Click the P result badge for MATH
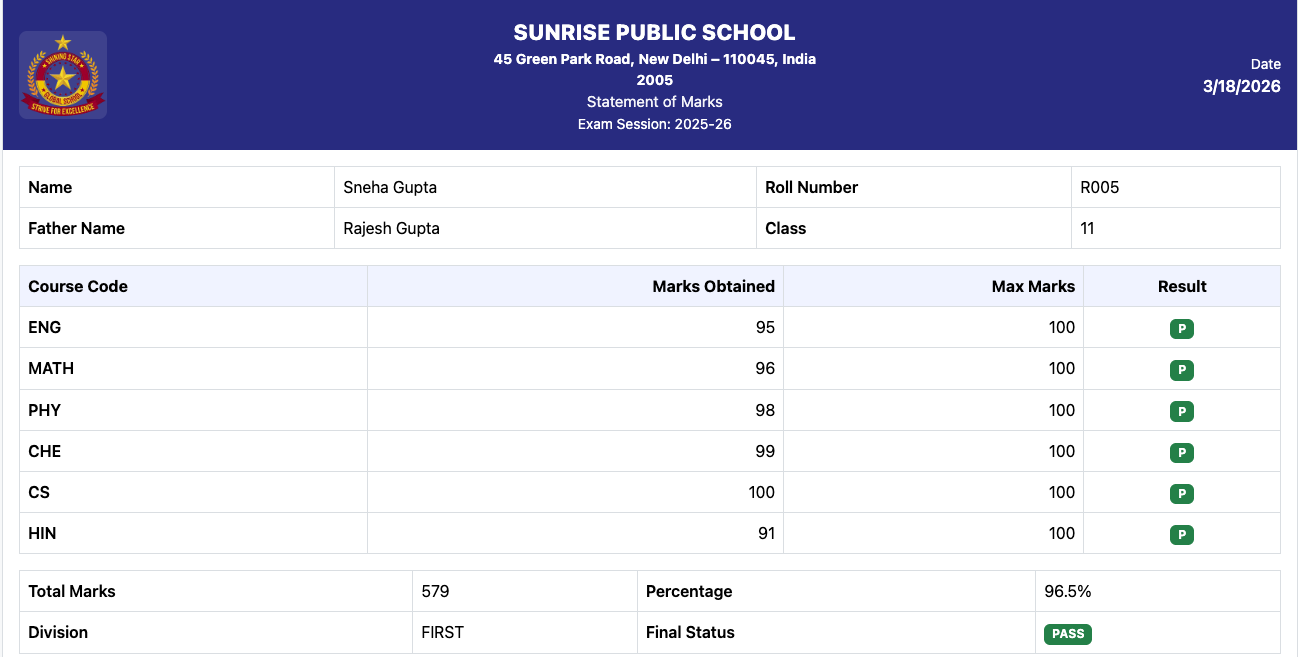The width and height of the screenshot is (1298, 657). [1181, 370]
